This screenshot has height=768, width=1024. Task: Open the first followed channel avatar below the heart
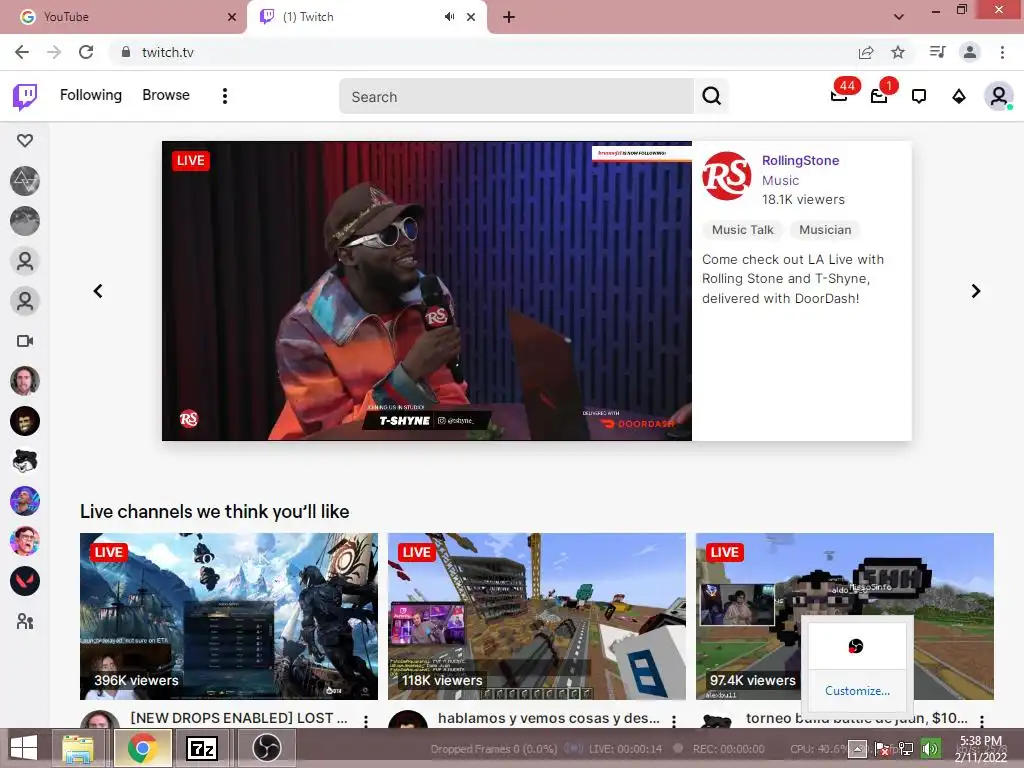pos(25,181)
